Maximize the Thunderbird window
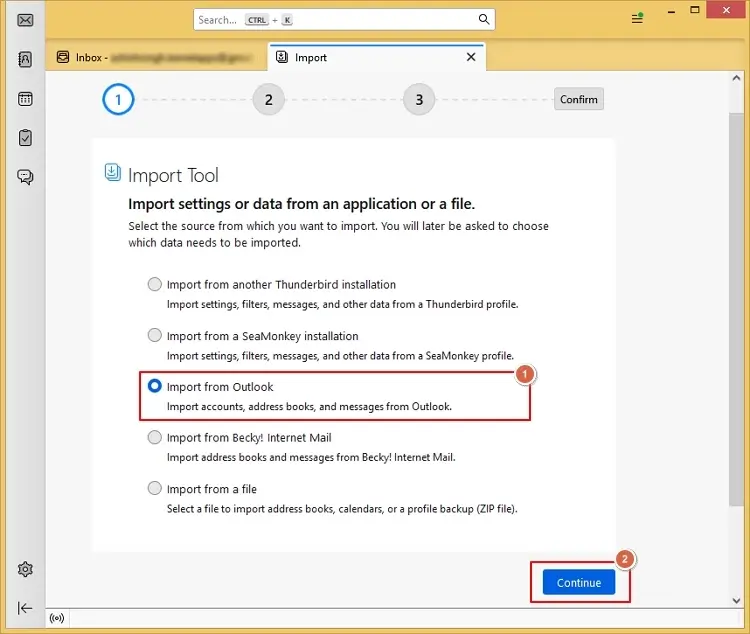This screenshot has width=750, height=634. (x=695, y=10)
